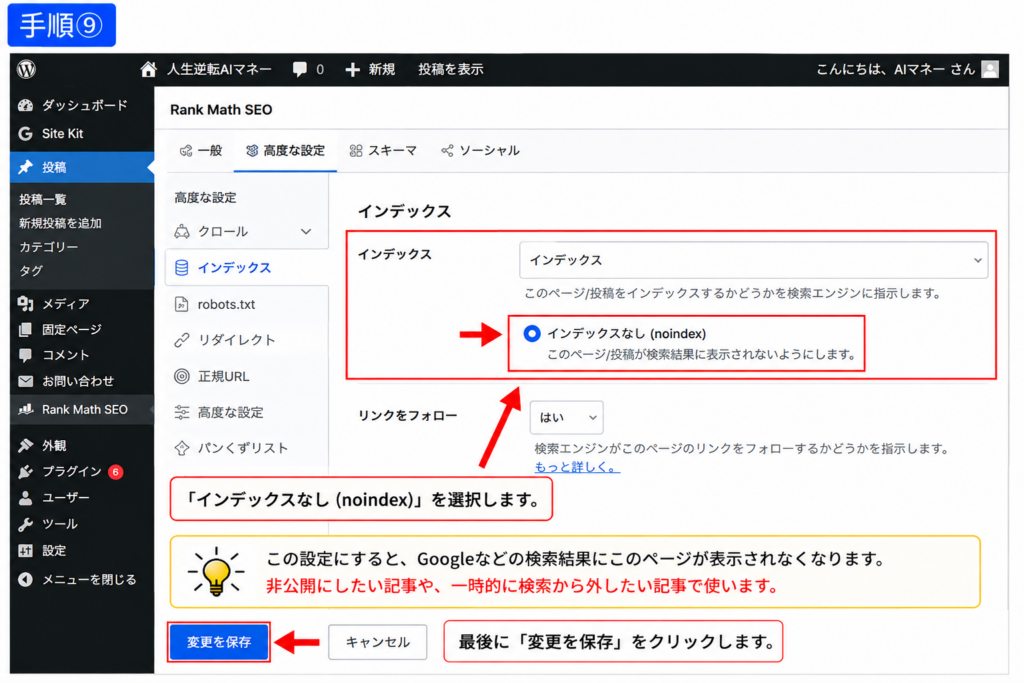Click the メニューを閉じる collapse arrow icon

tap(25, 579)
